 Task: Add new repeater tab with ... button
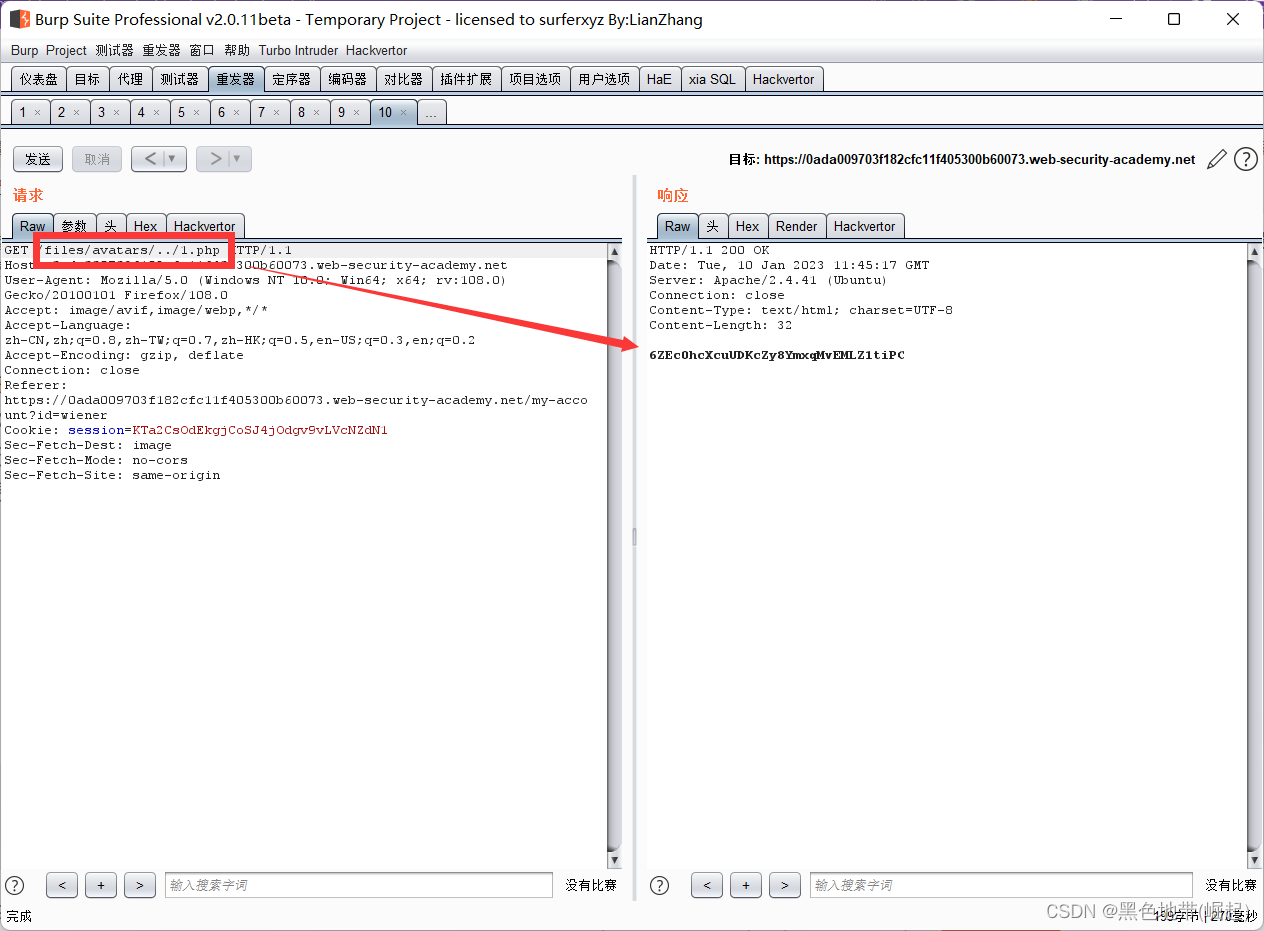click(431, 113)
